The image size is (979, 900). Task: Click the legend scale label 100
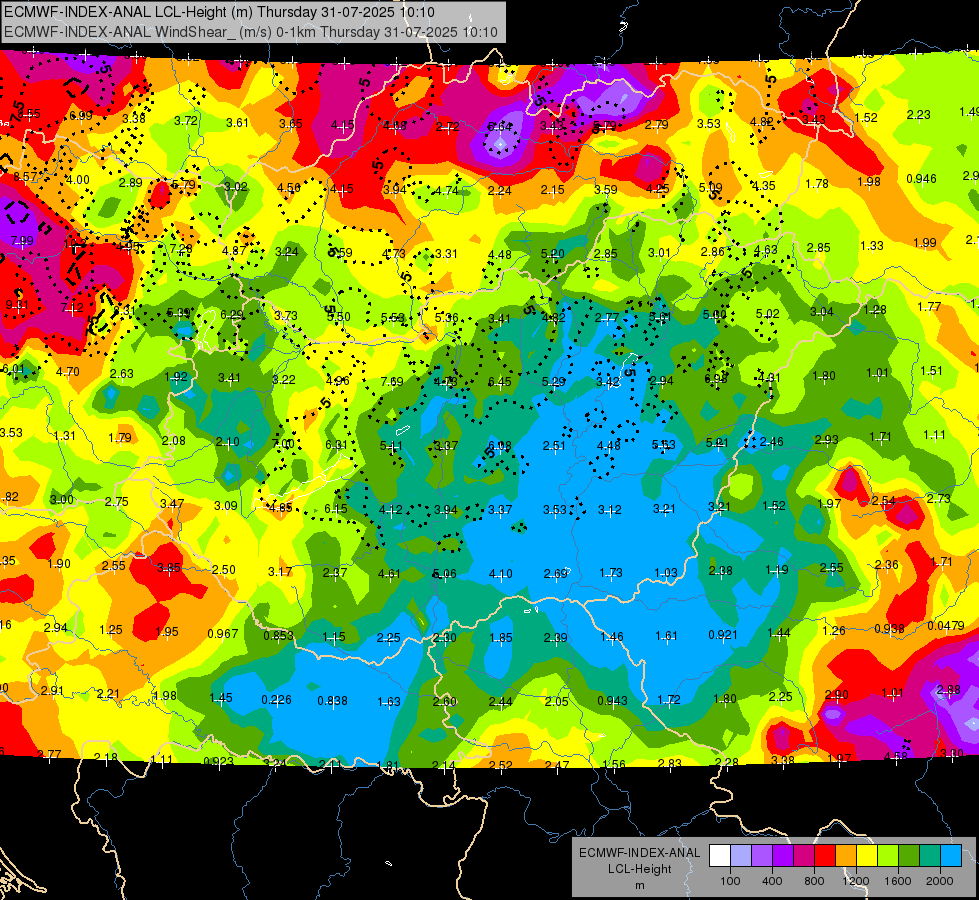(x=730, y=881)
